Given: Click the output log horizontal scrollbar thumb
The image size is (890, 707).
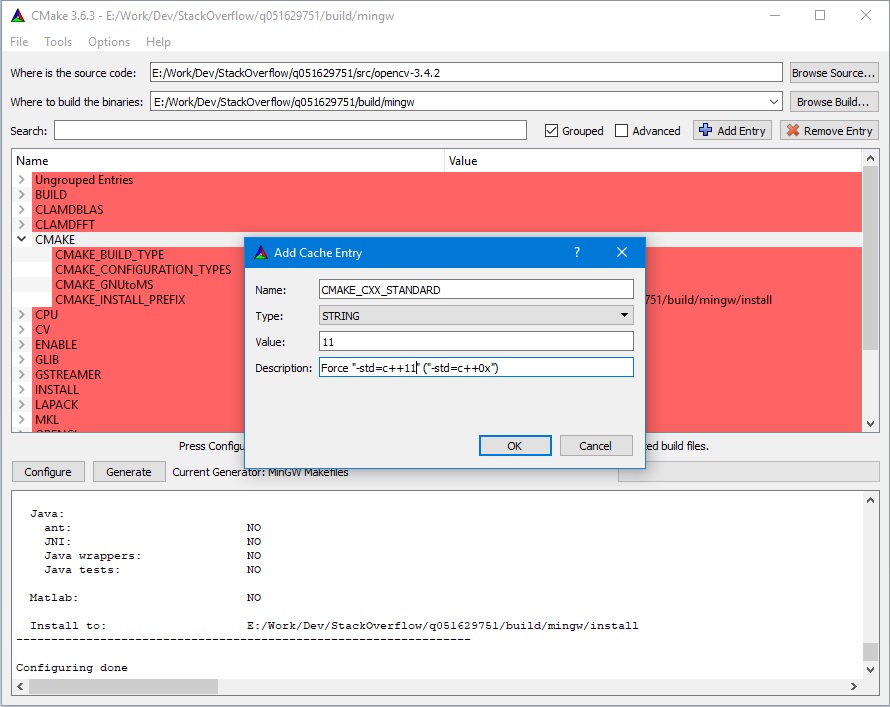Looking at the screenshot, I should pyautogui.click(x=123, y=687).
